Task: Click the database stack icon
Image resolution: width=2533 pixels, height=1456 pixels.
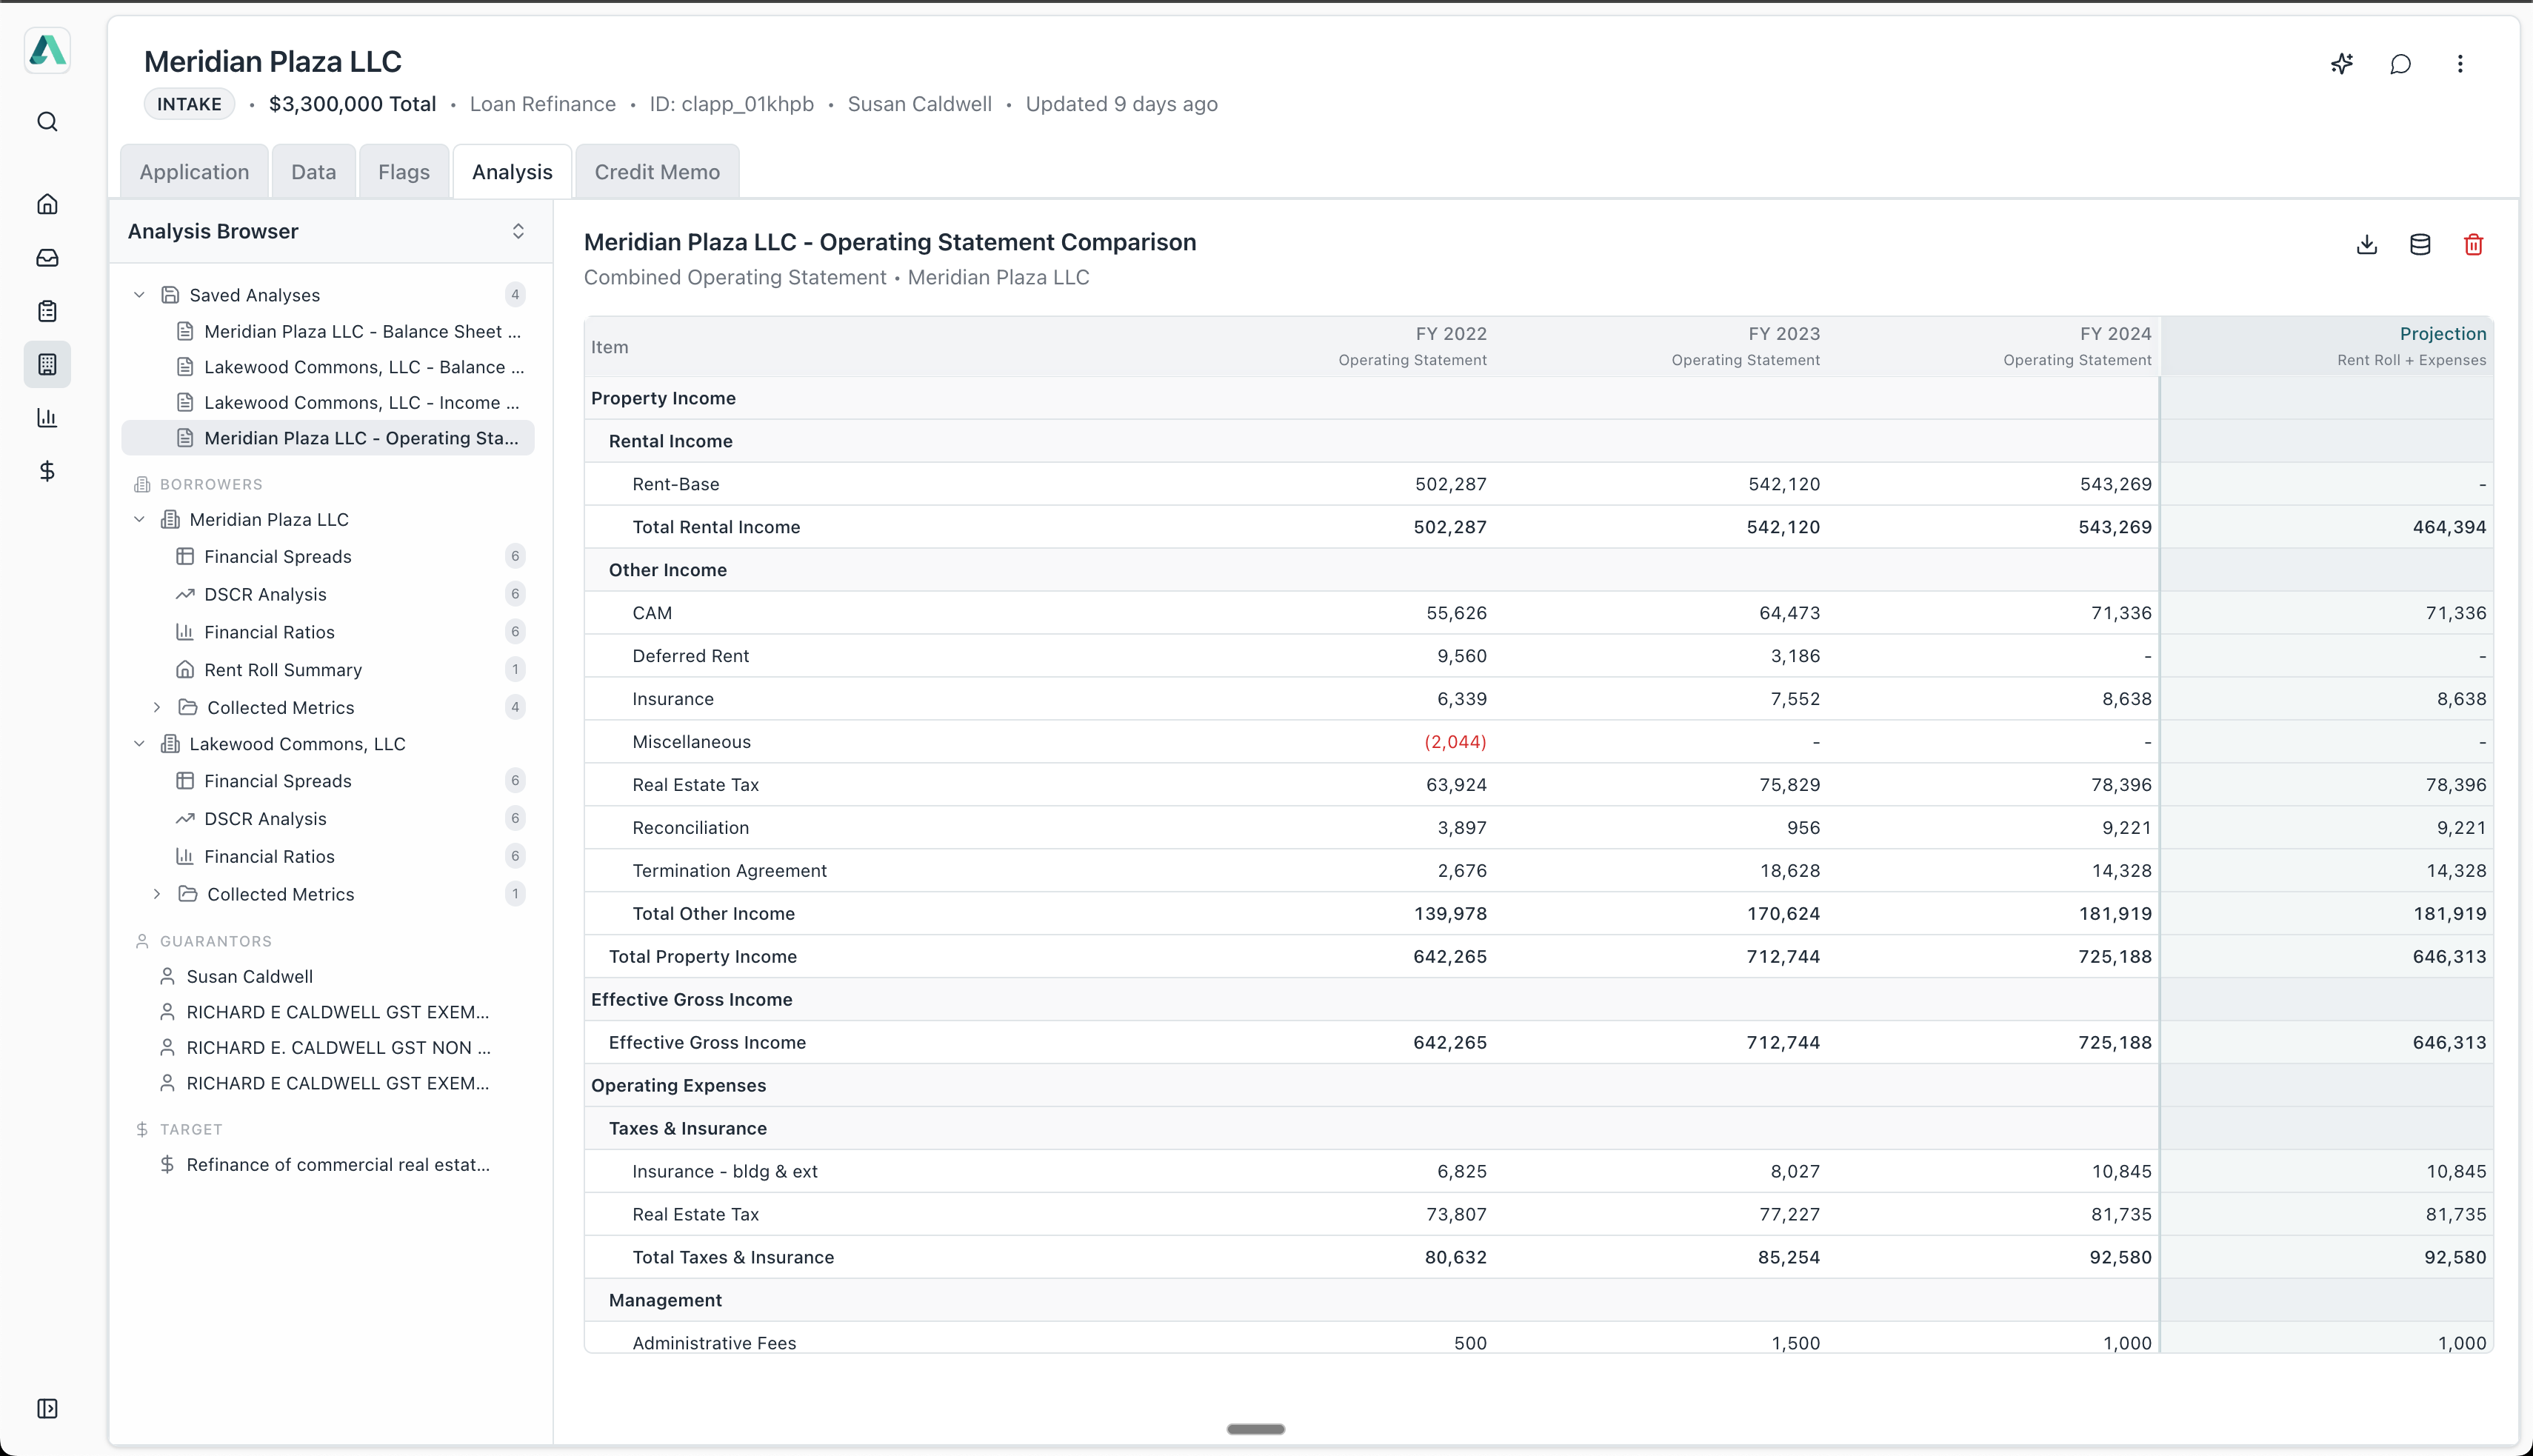Action: 2420,245
